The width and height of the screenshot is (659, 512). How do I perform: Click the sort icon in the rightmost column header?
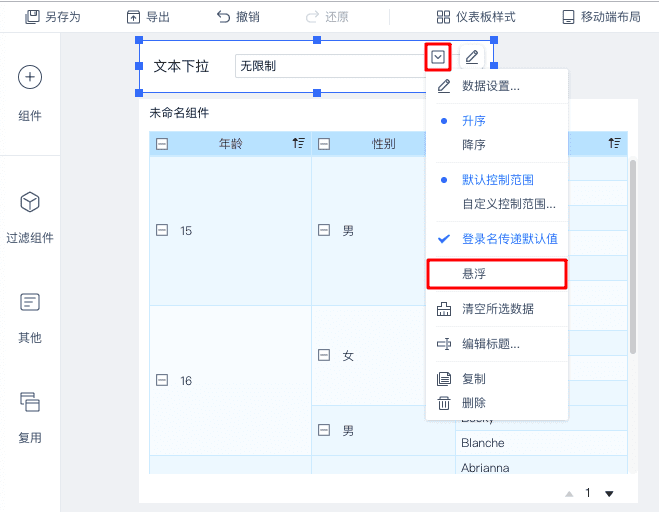coord(614,143)
